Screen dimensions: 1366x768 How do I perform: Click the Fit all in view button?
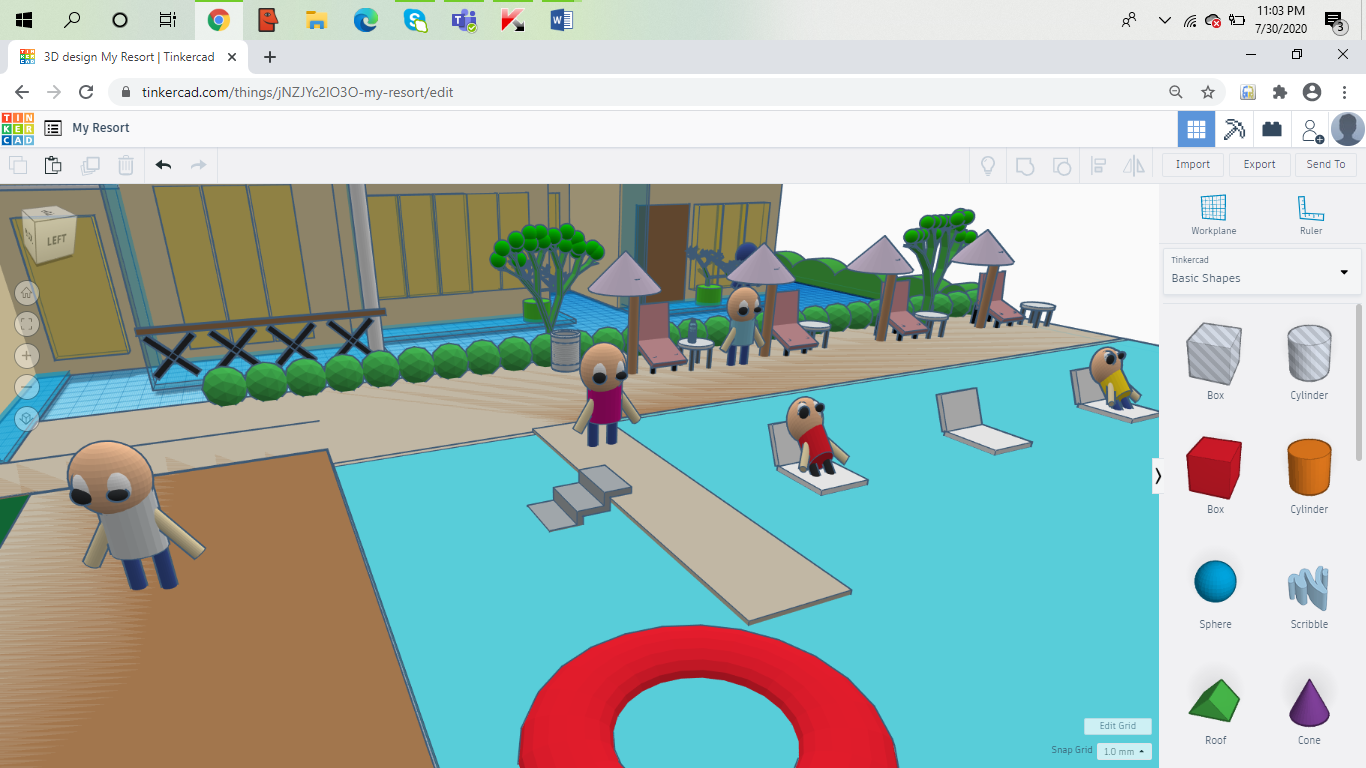coord(27,324)
